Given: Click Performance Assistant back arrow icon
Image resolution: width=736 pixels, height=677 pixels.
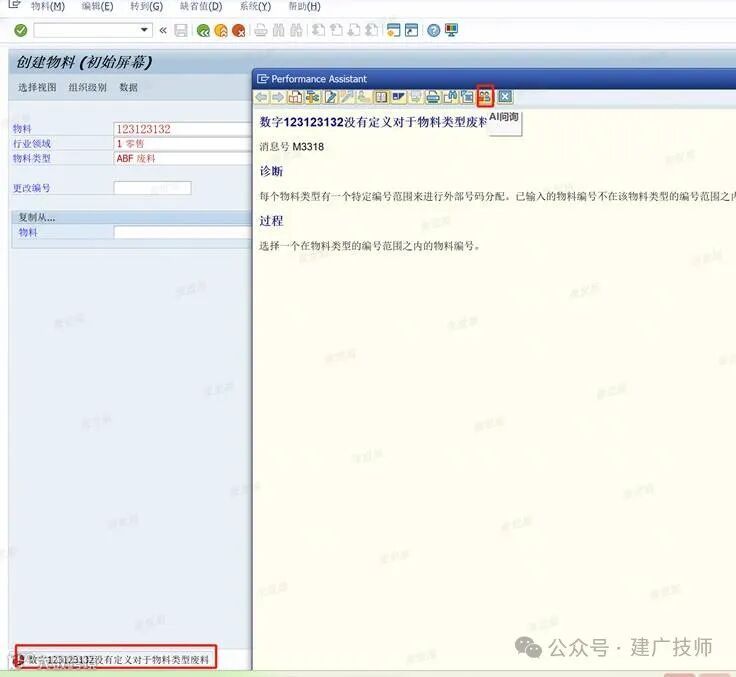Looking at the screenshot, I should click(261, 97).
